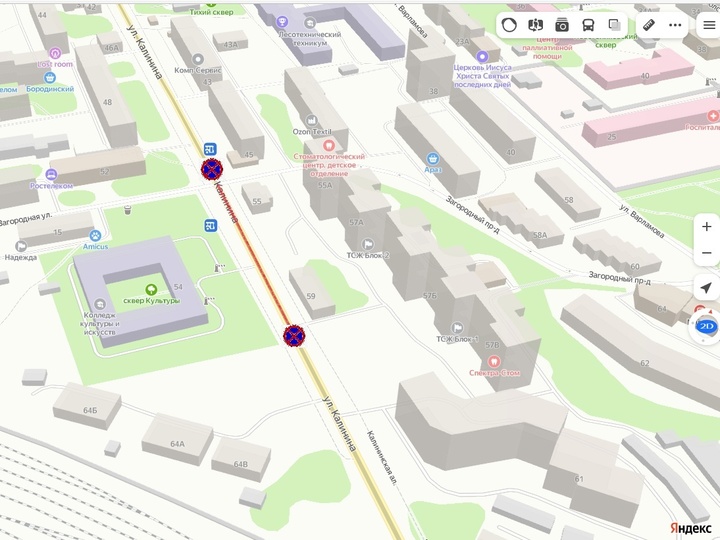Zoom in with the plus button

(x=707, y=227)
